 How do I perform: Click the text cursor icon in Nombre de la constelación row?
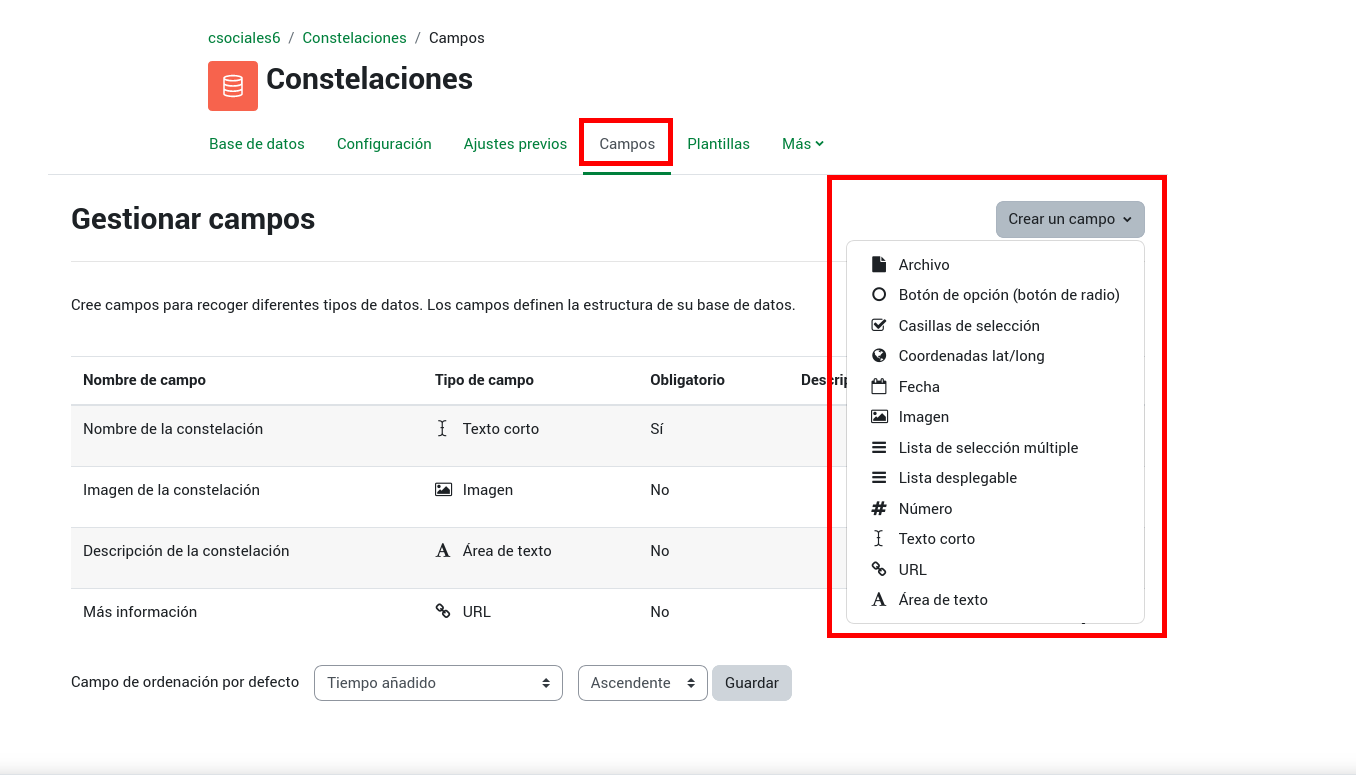coord(443,429)
